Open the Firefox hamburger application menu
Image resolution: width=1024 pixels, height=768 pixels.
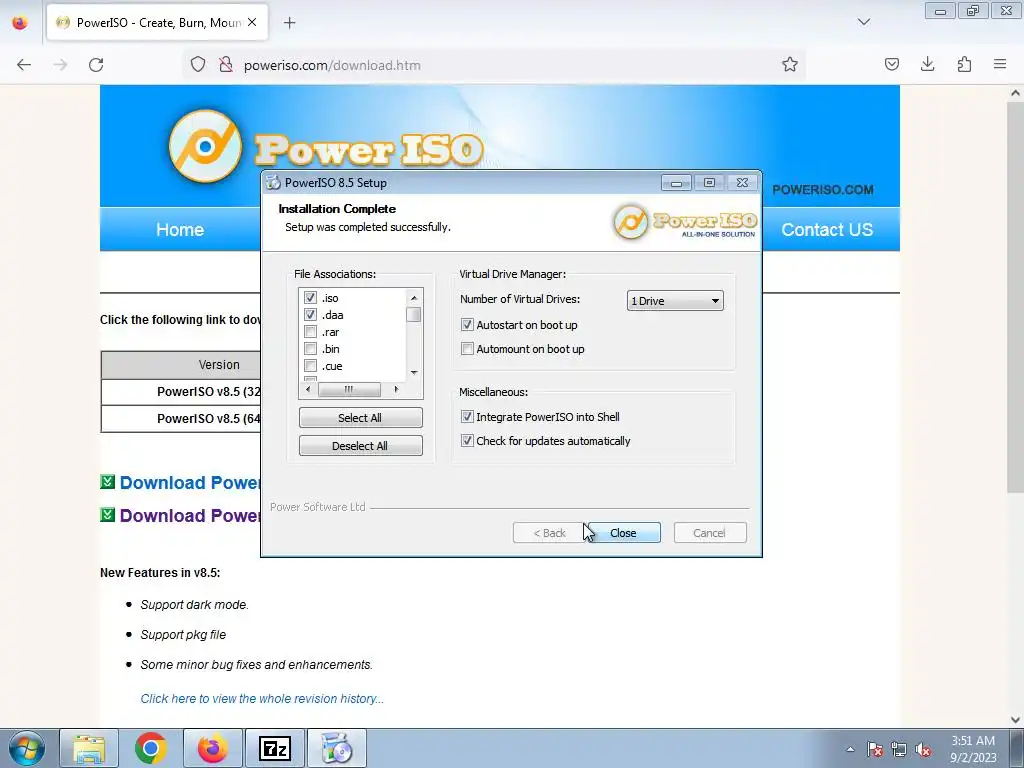[1000, 64]
